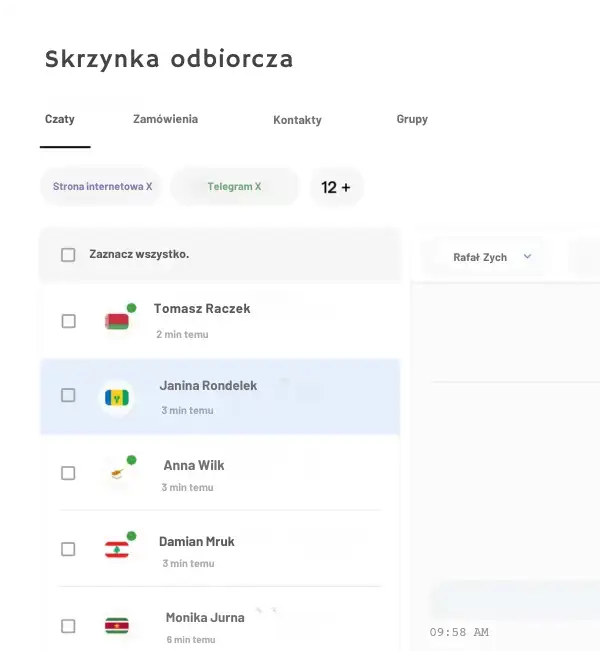The height and width of the screenshot is (651, 600).
Task: Tick the checkbox beside Tomasz Raczek
Action: pos(68,321)
